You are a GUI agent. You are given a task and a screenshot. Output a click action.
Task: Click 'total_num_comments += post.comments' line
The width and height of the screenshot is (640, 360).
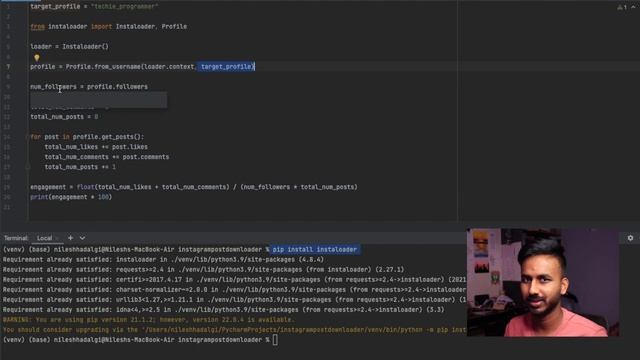click(x=107, y=157)
